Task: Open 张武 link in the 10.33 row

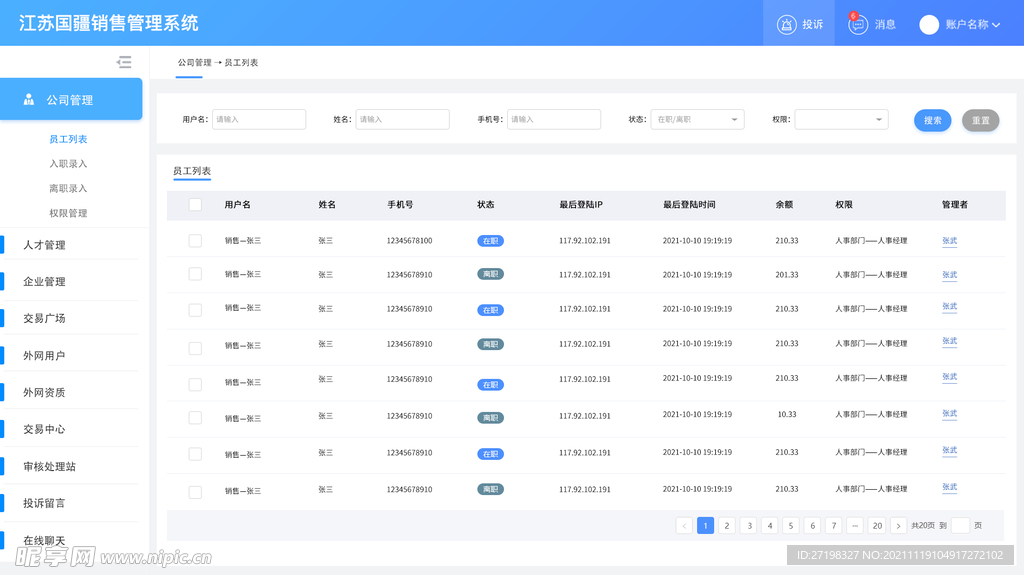Action: (950, 413)
